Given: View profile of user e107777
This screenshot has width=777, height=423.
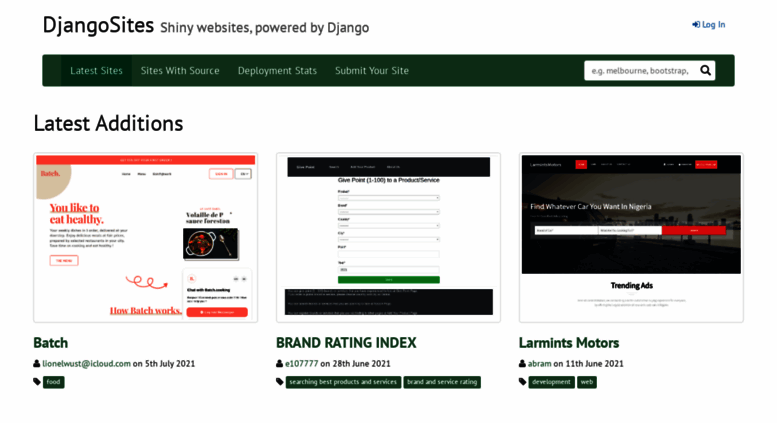Looking at the screenshot, I should click(301, 364).
